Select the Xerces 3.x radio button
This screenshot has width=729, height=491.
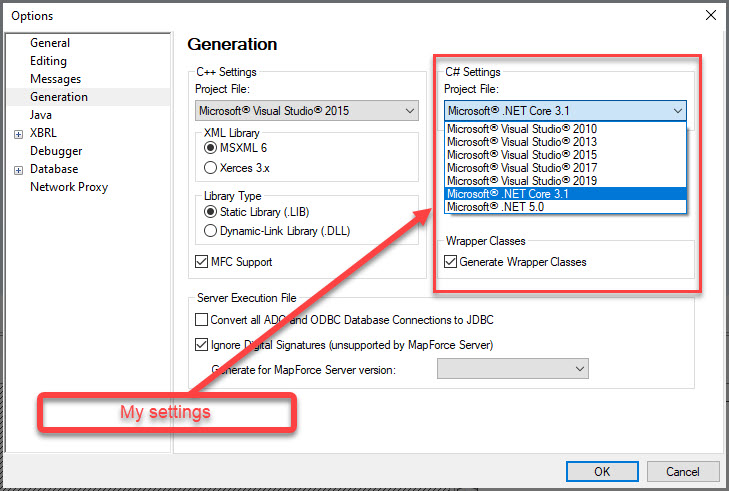(x=210, y=167)
